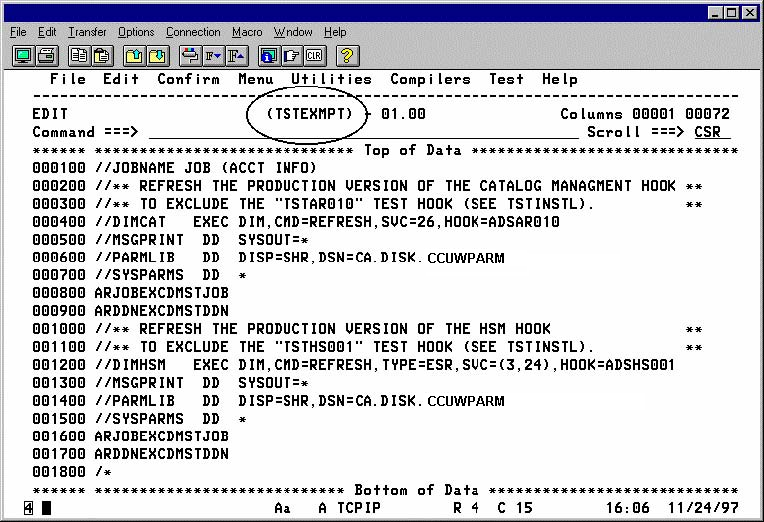
Task: Click line 001000 HSM hook comment
Action: click(x=399, y=329)
